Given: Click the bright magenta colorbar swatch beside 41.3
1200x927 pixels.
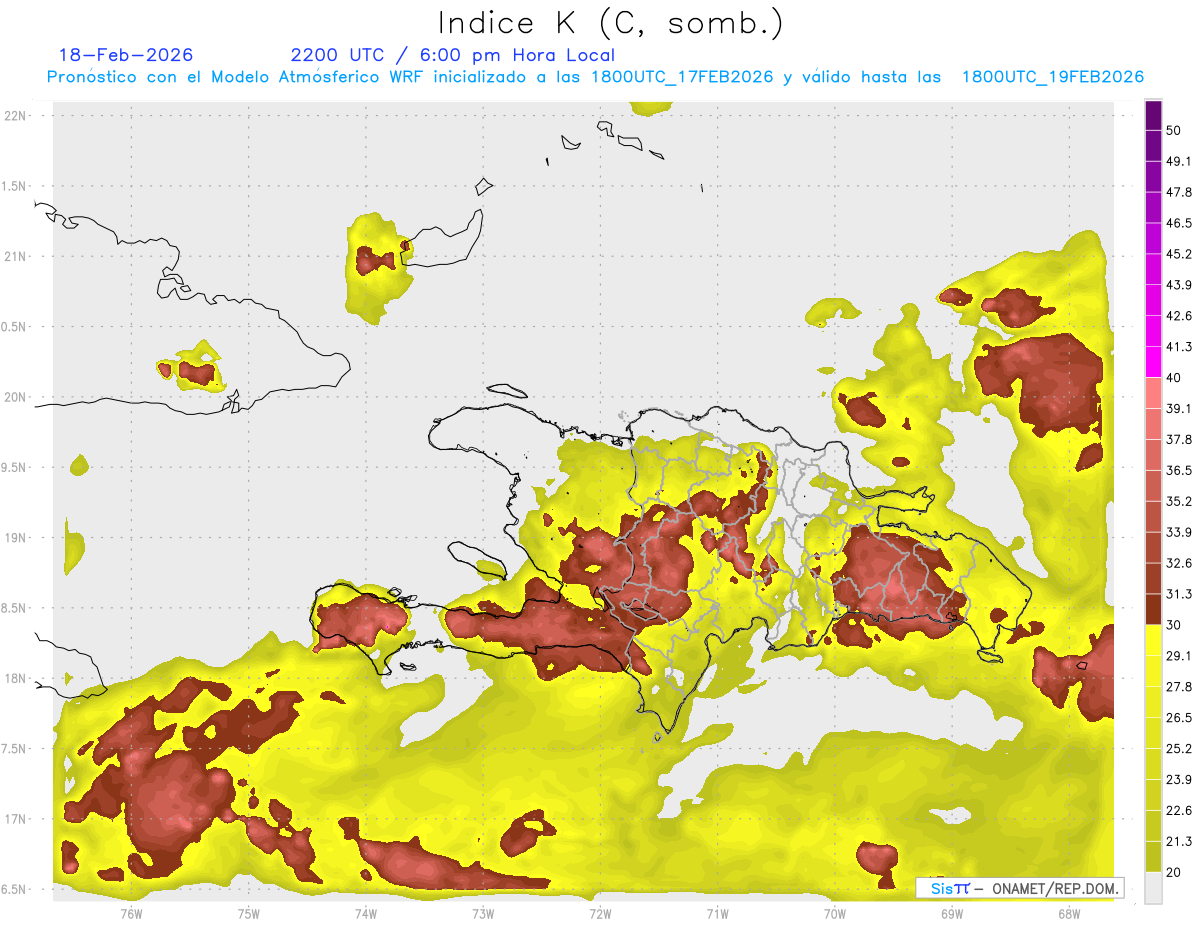Looking at the screenshot, I should click(1153, 362).
